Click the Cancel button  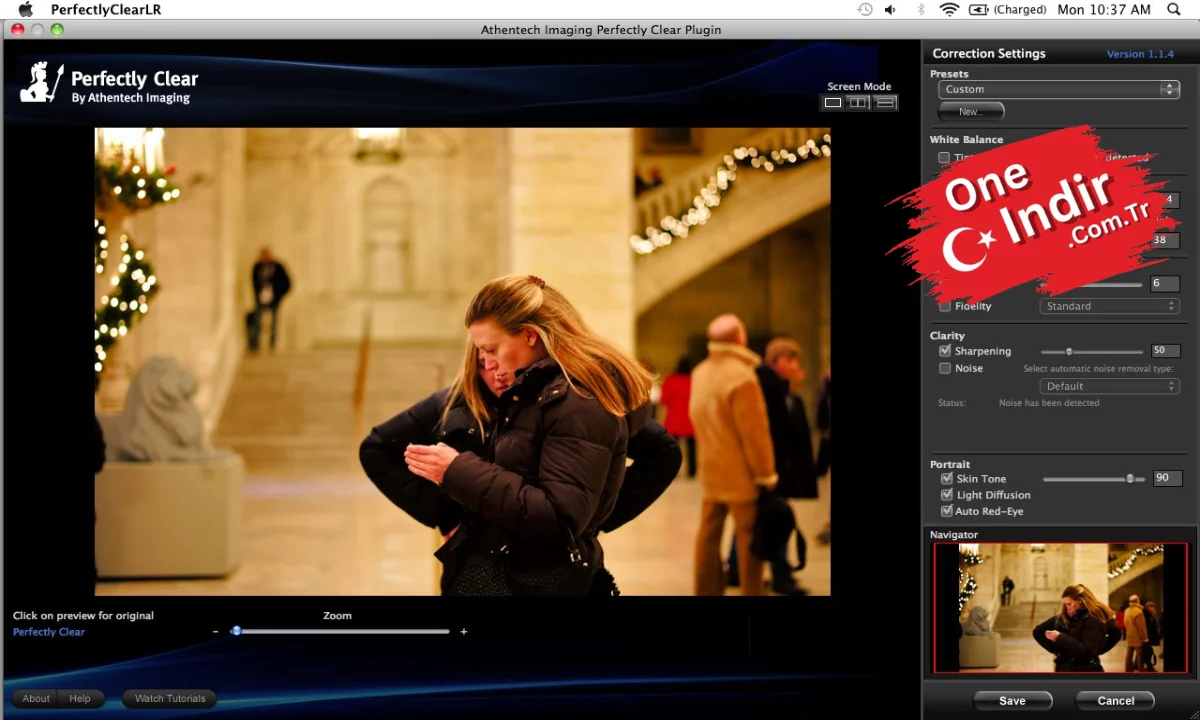click(x=1115, y=701)
